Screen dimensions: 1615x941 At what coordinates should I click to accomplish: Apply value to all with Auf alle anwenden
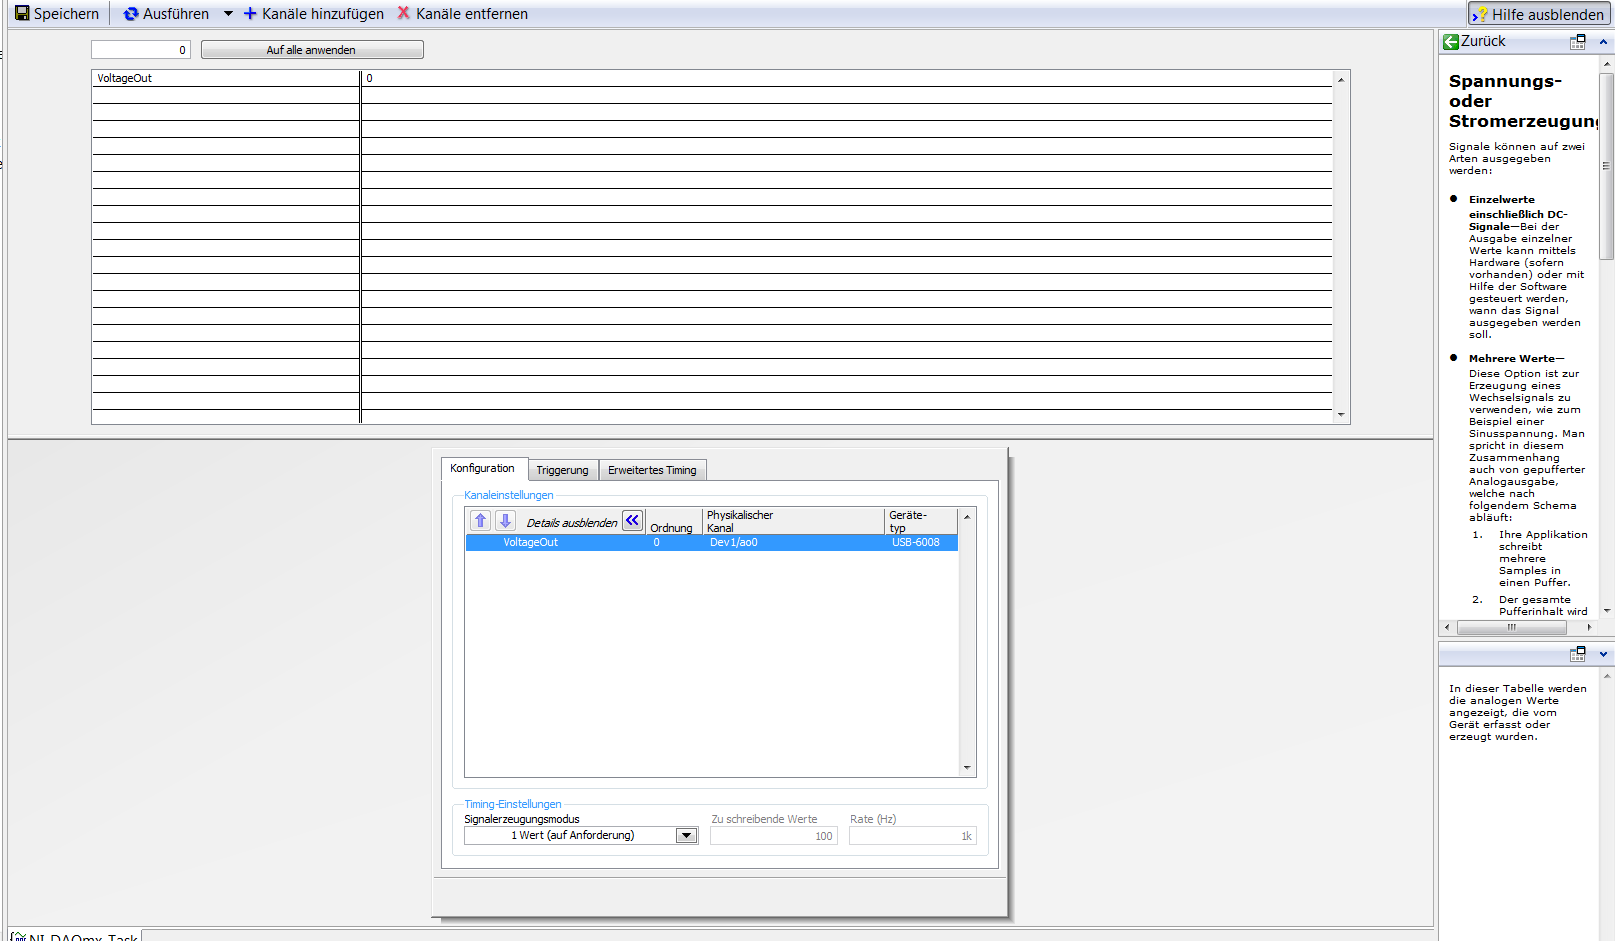[x=312, y=50]
